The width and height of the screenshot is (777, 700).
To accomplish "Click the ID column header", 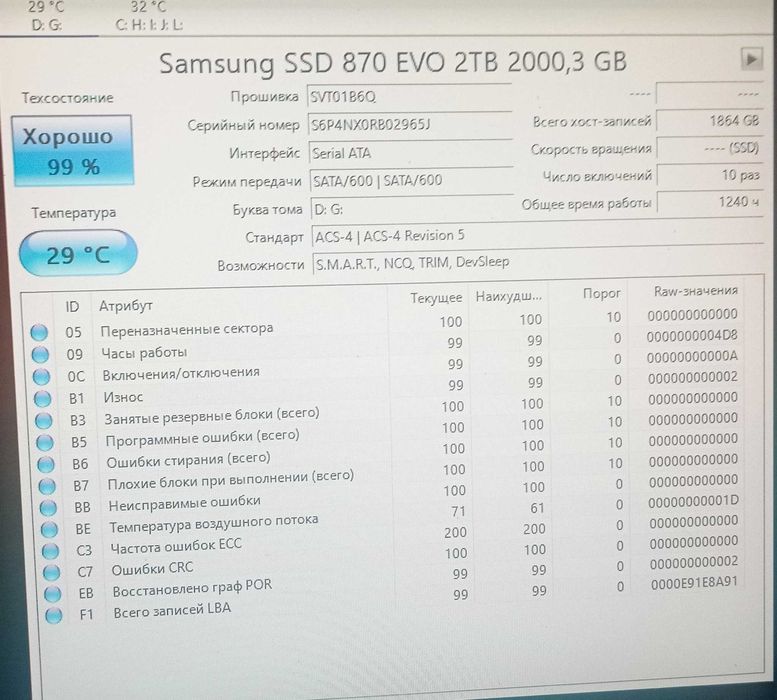I will (72, 307).
